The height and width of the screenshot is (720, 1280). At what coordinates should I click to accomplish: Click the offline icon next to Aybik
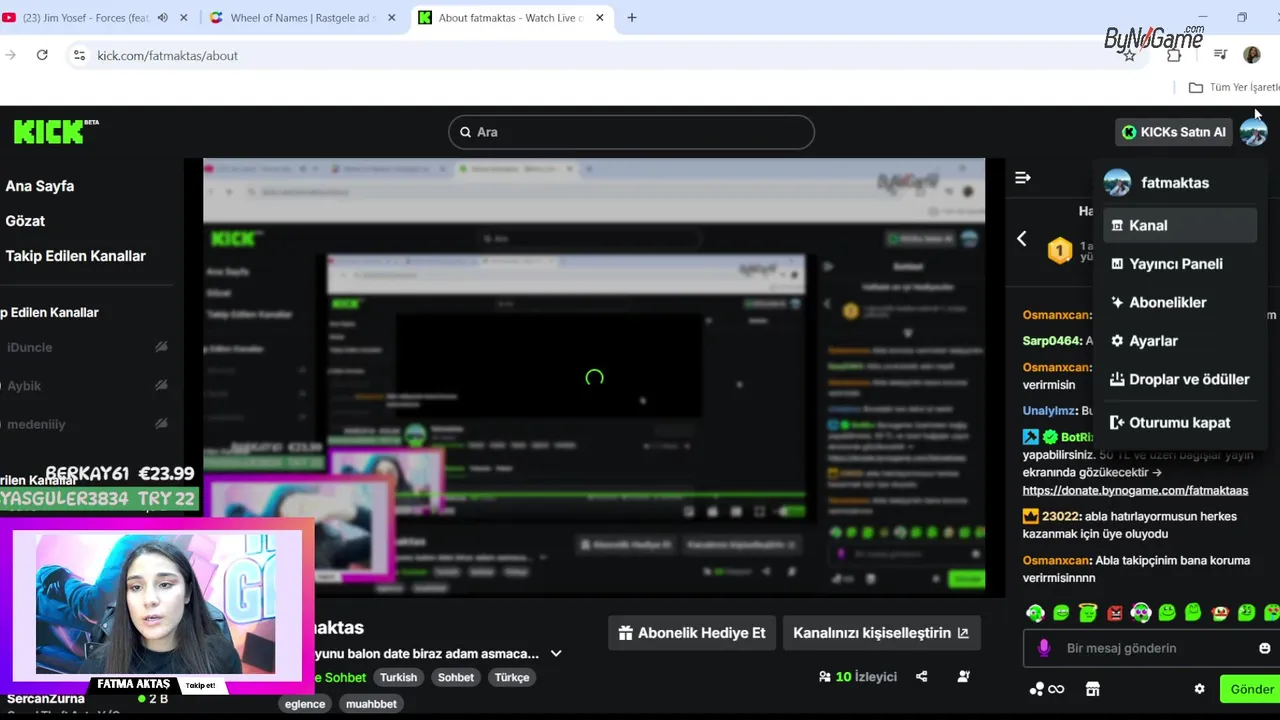pyautogui.click(x=161, y=385)
